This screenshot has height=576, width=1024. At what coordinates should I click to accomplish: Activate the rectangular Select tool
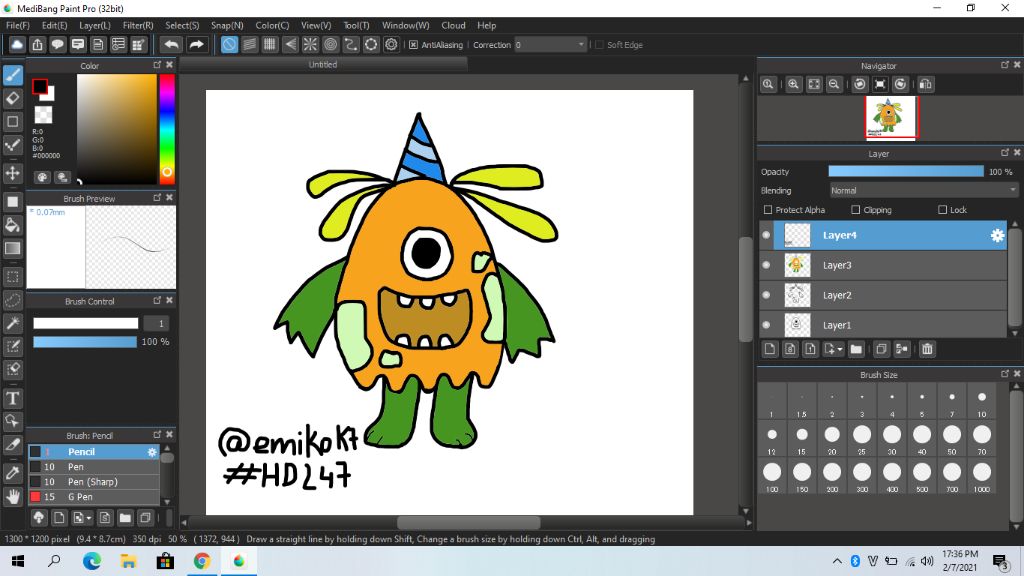pyautogui.click(x=12, y=277)
